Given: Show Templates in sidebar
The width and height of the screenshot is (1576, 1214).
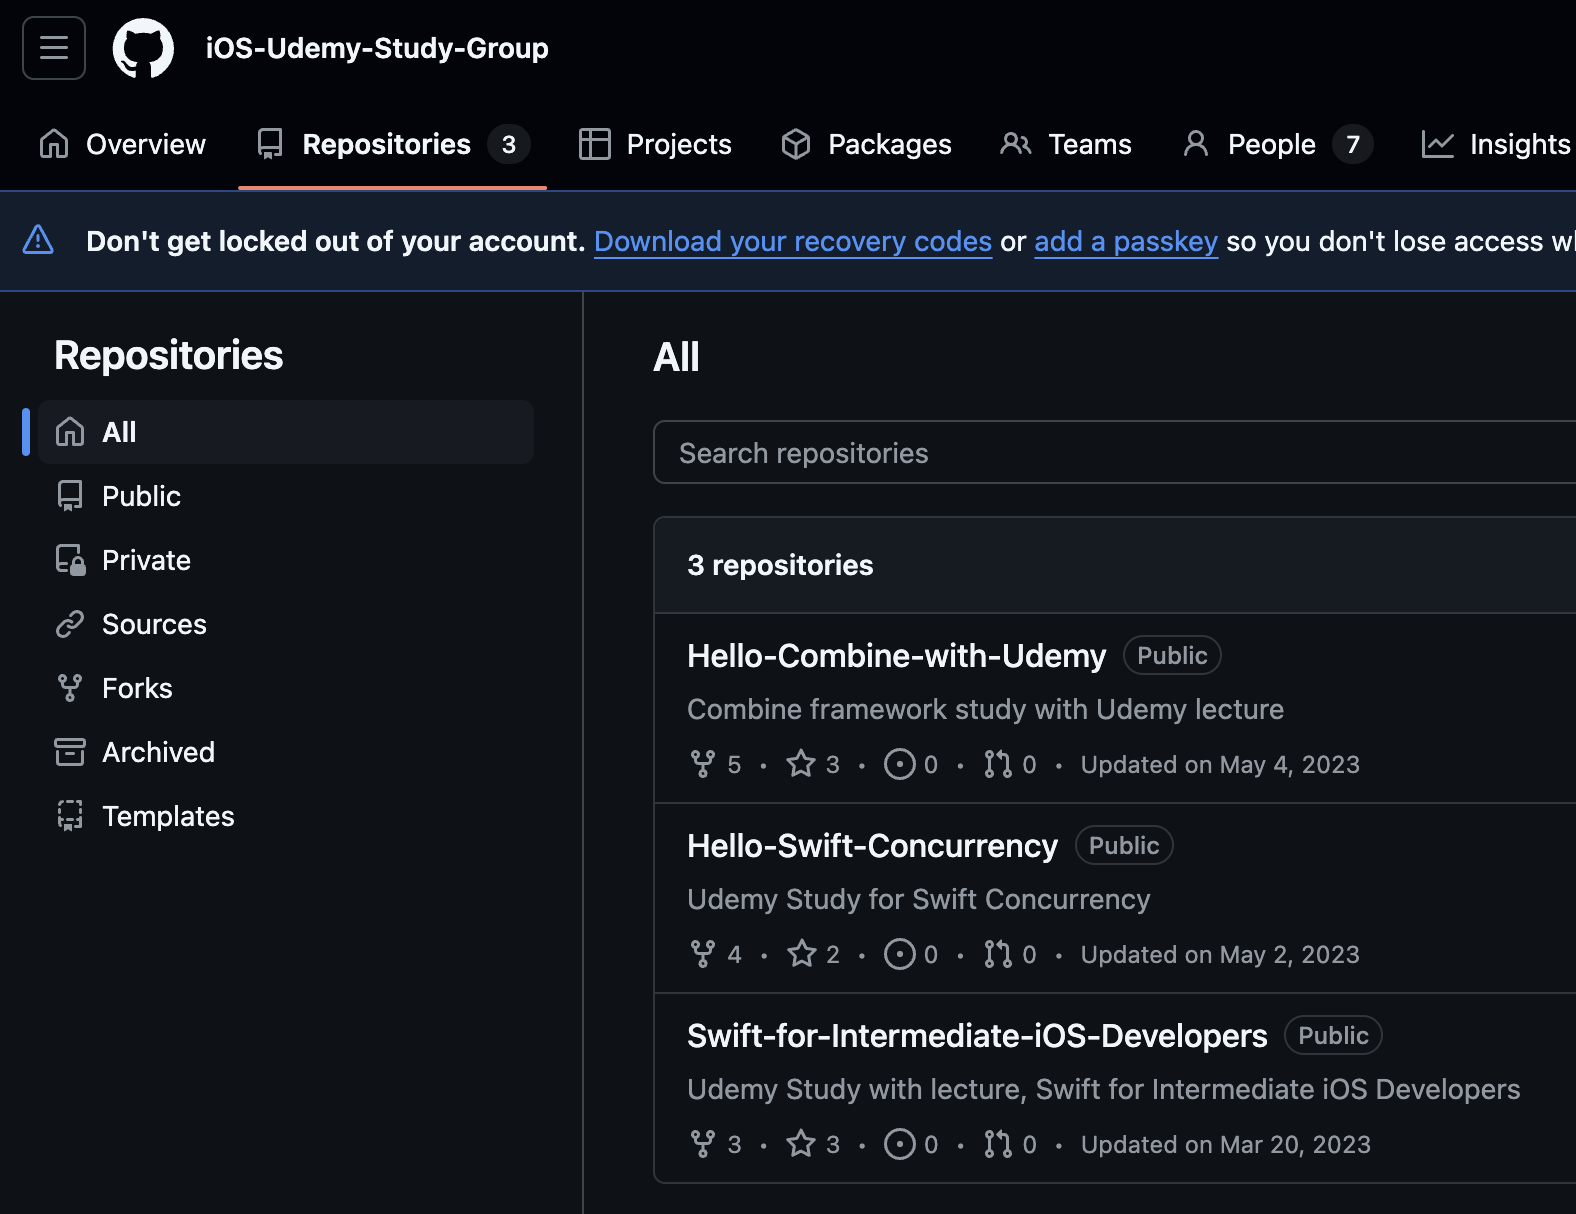Looking at the screenshot, I should click(286, 816).
